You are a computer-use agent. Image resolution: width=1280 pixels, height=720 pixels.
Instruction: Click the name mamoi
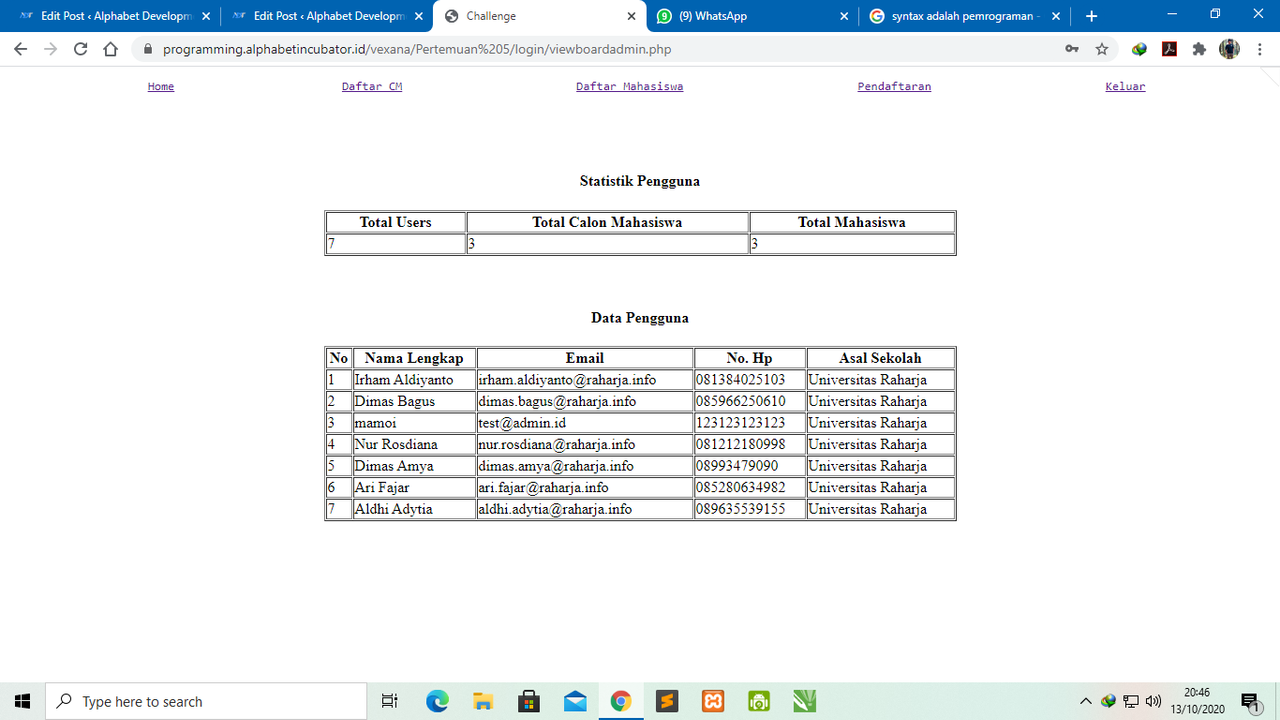[376, 423]
